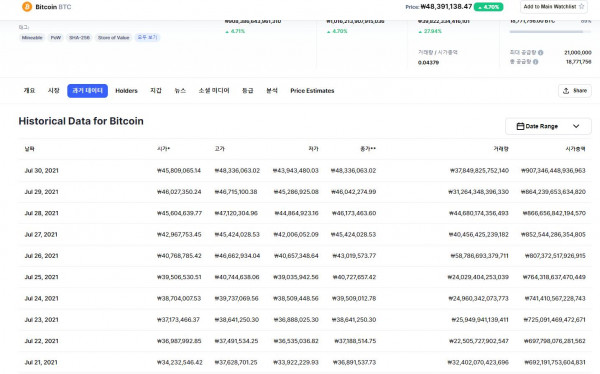
Task: Click the Share button
Action: coord(575,91)
